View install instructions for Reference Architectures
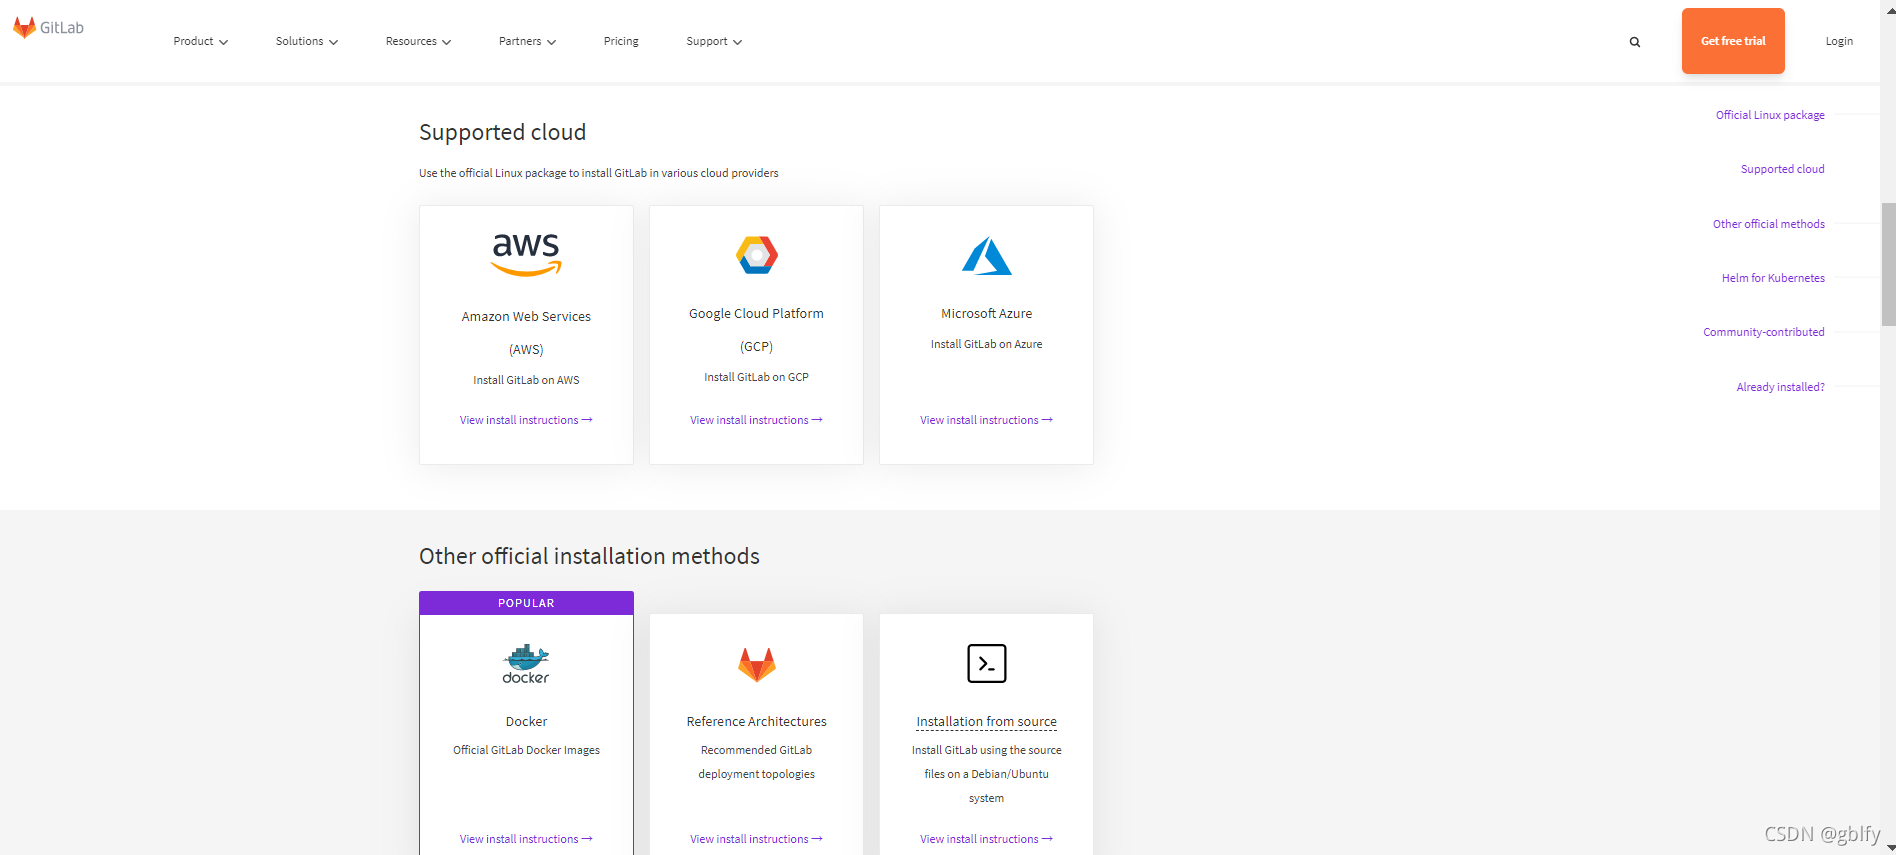The width and height of the screenshot is (1896, 855). pyautogui.click(x=756, y=839)
